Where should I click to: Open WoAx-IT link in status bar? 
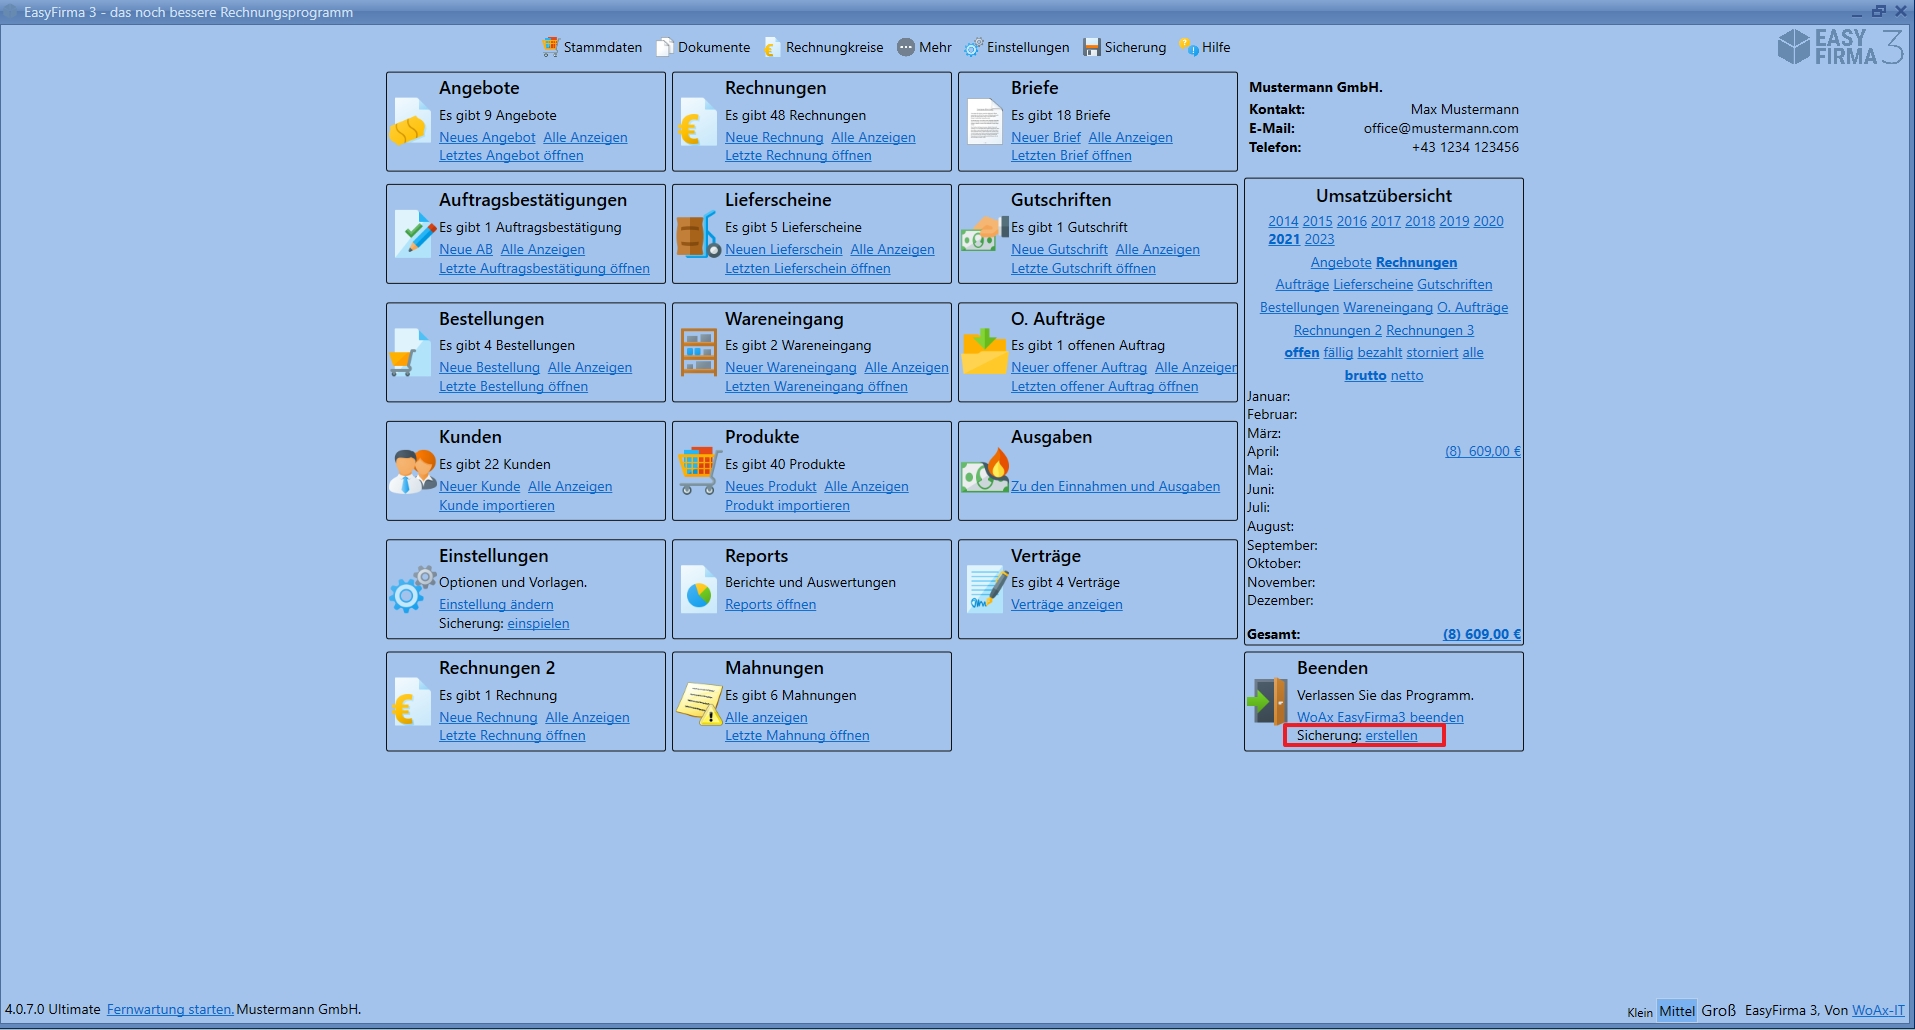(1878, 1010)
